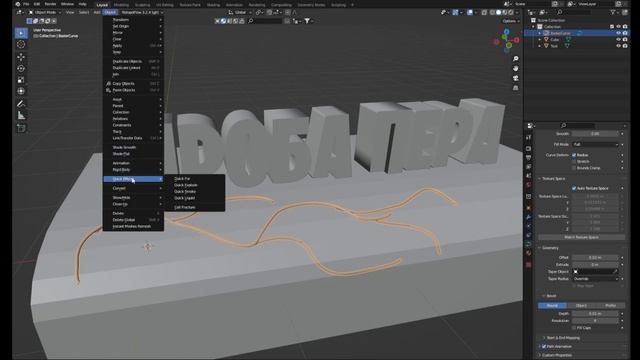Open the Object Data curve tab icon
This screenshot has height=360, width=640.
pyautogui.click(x=529, y=244)
